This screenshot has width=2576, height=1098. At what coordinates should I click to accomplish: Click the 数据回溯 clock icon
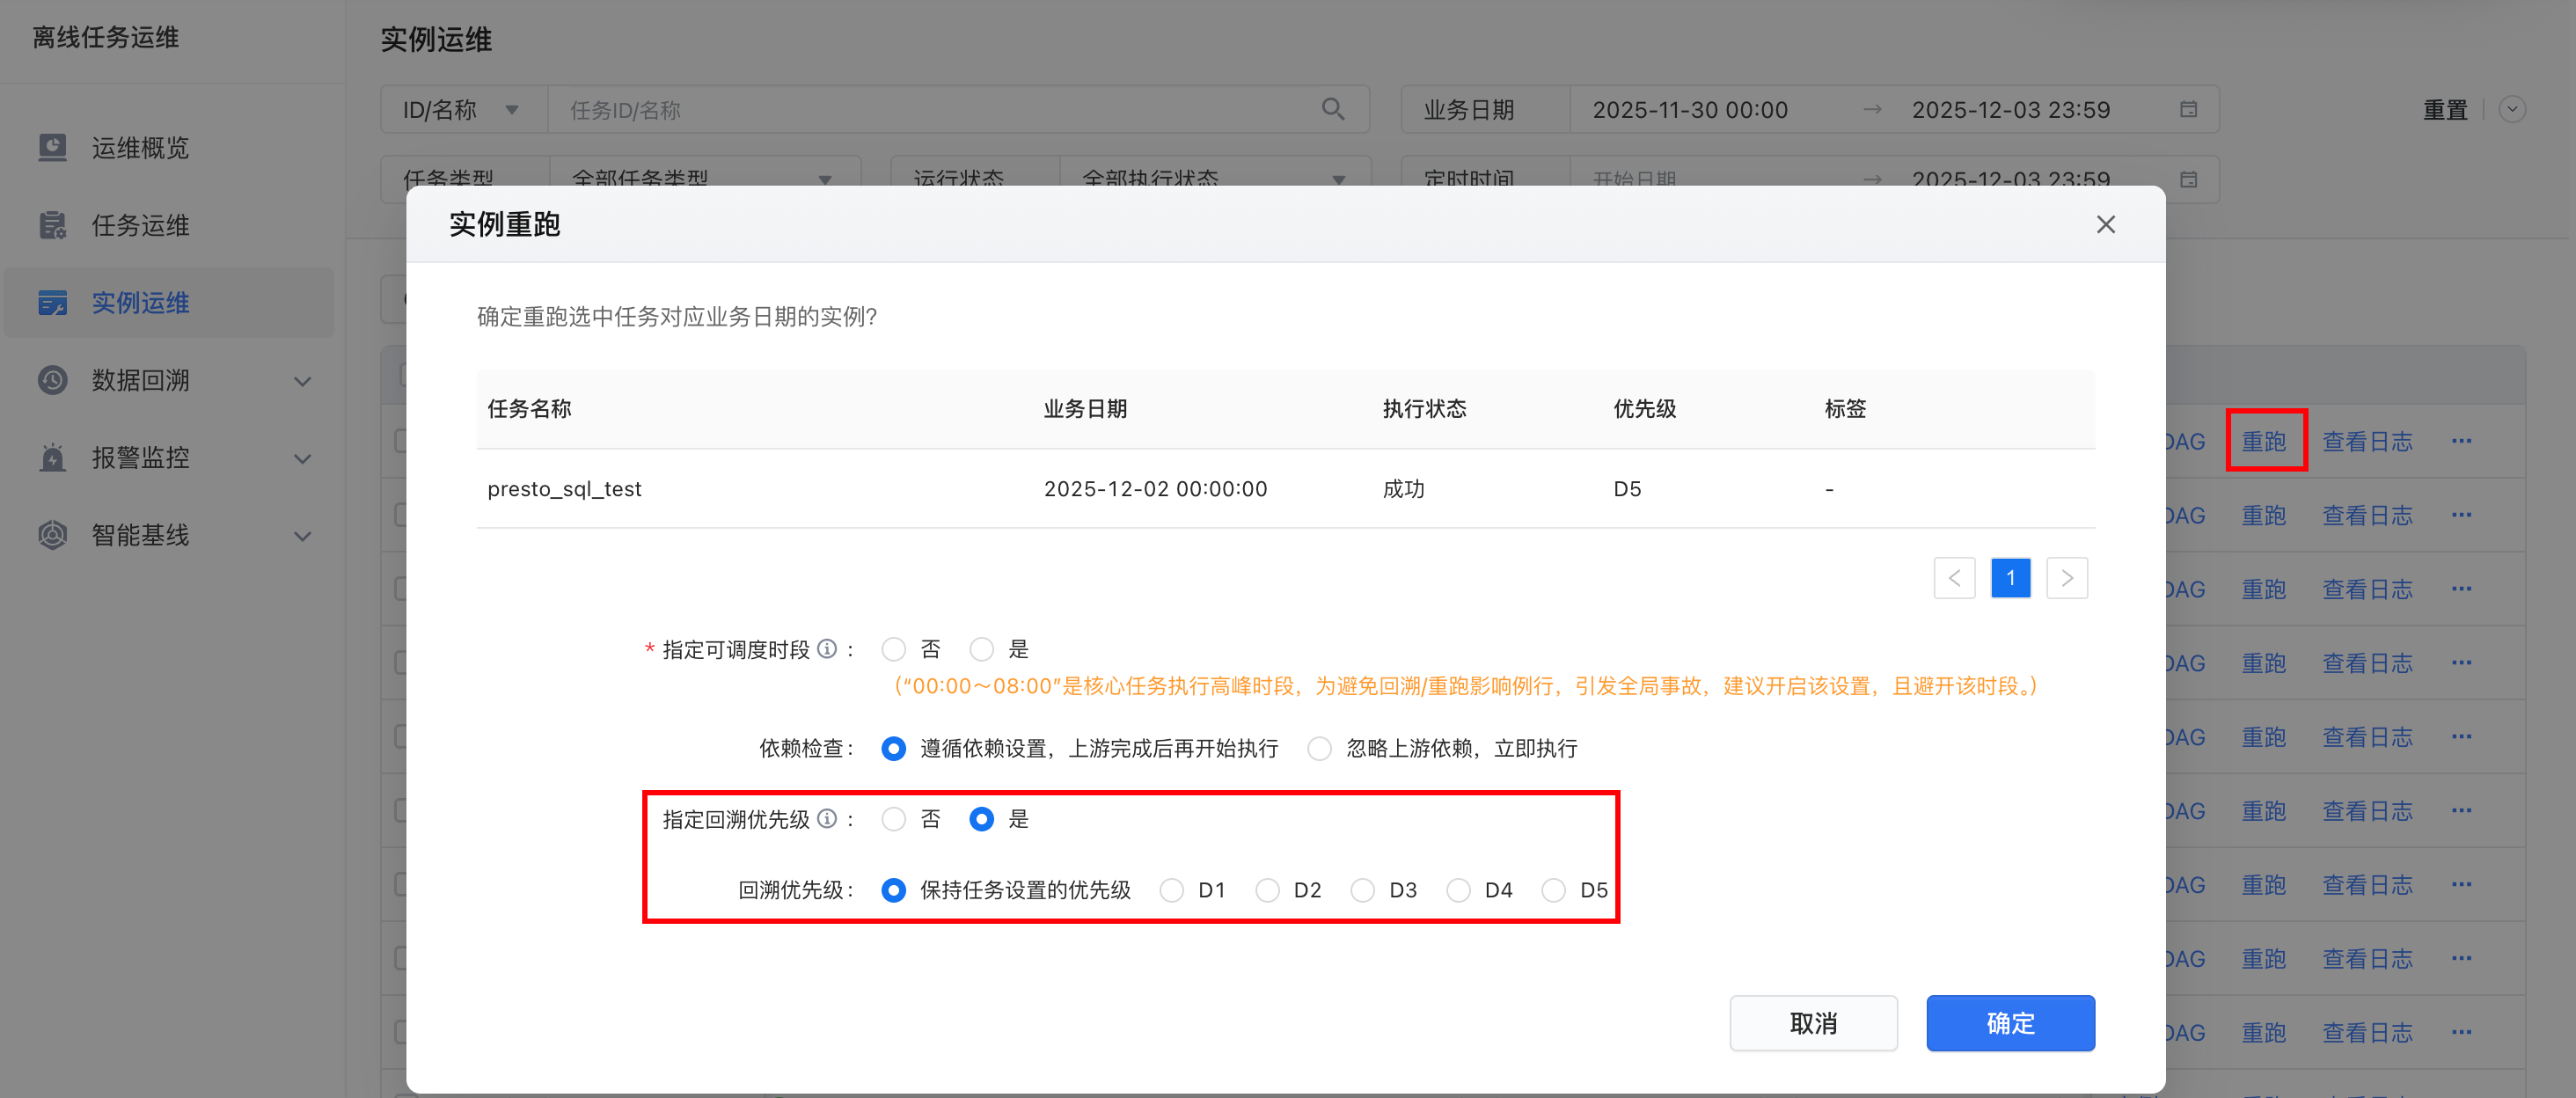(52, 380)
